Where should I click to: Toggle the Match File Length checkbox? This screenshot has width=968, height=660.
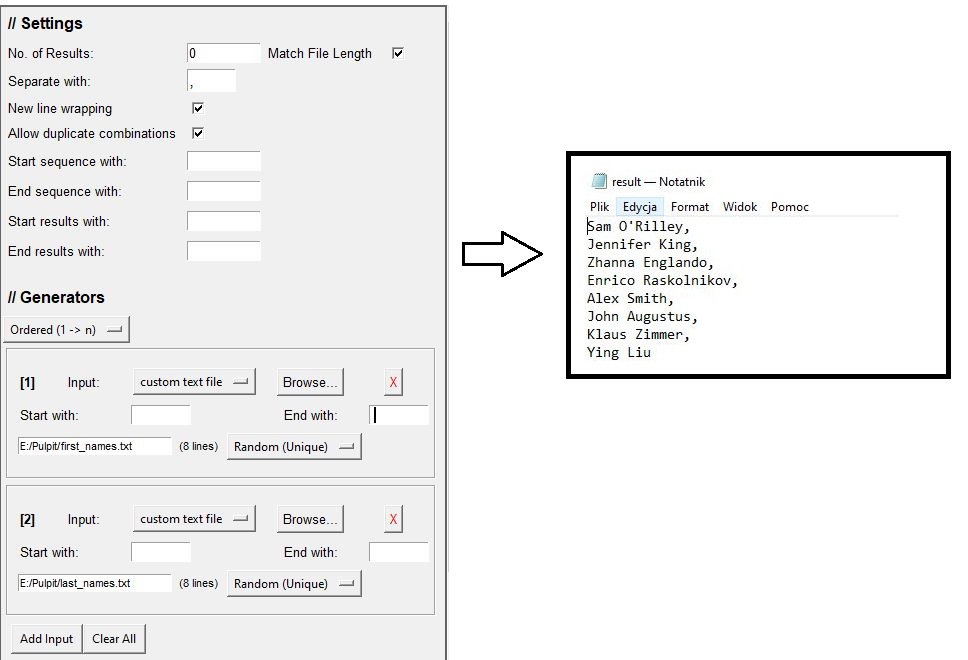coord(398,53)
